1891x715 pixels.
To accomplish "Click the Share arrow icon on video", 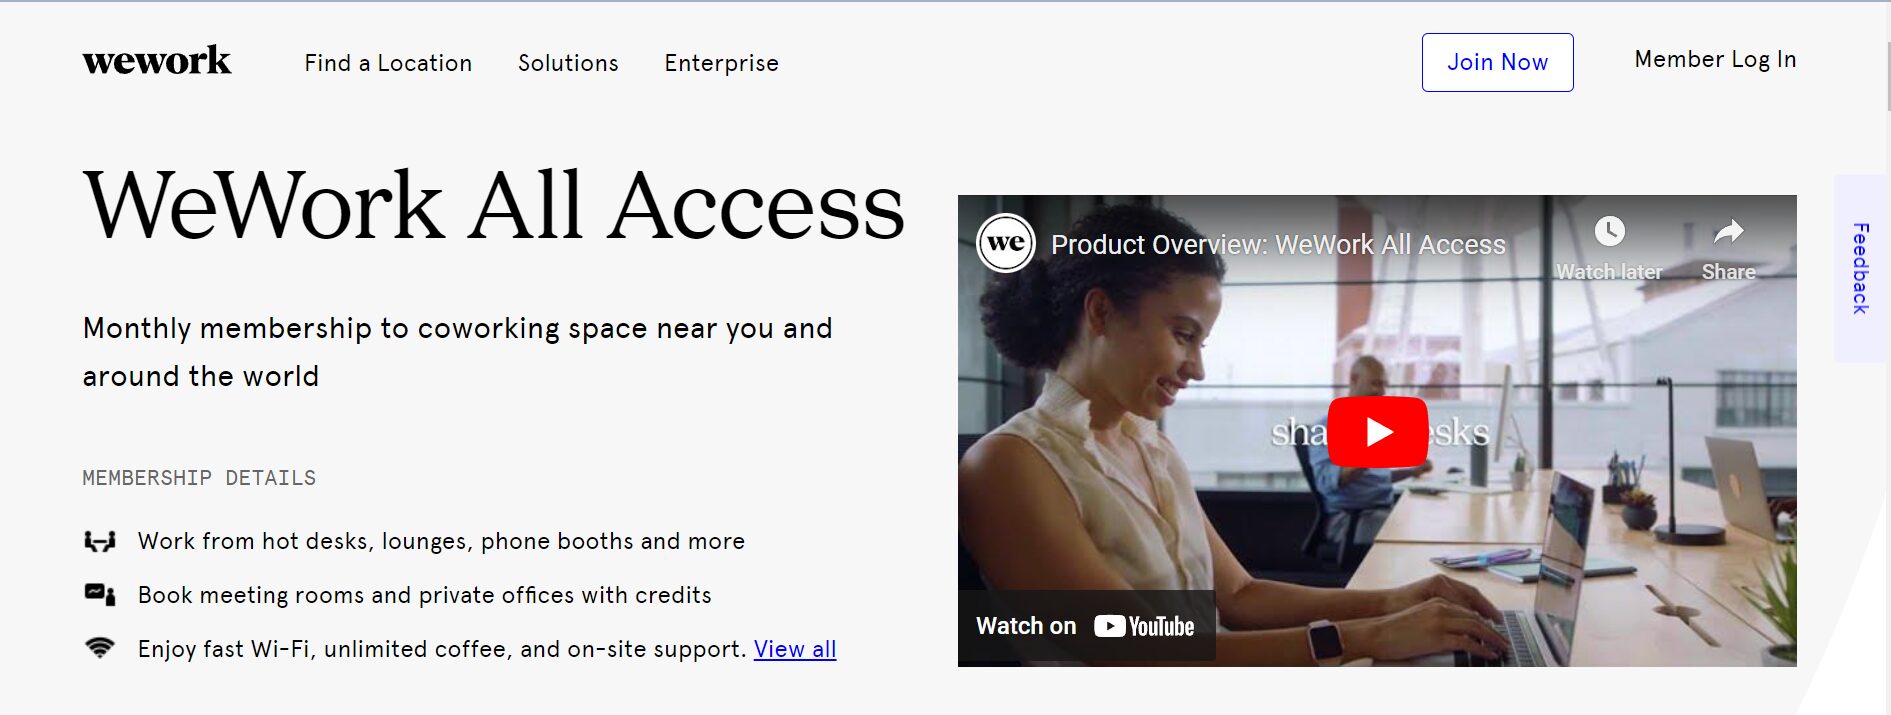I will (x=1728, y=232).
